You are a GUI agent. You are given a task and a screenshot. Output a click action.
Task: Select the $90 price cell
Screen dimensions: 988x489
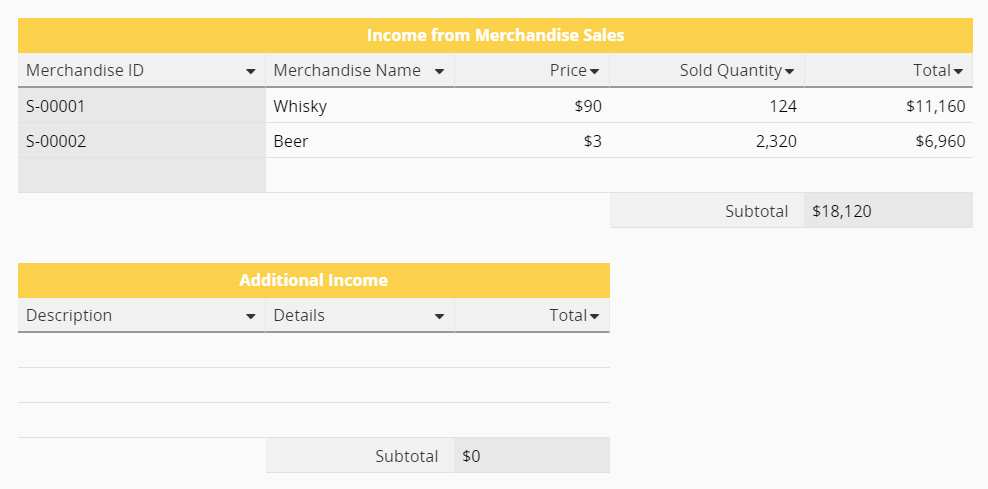[531, 106]
